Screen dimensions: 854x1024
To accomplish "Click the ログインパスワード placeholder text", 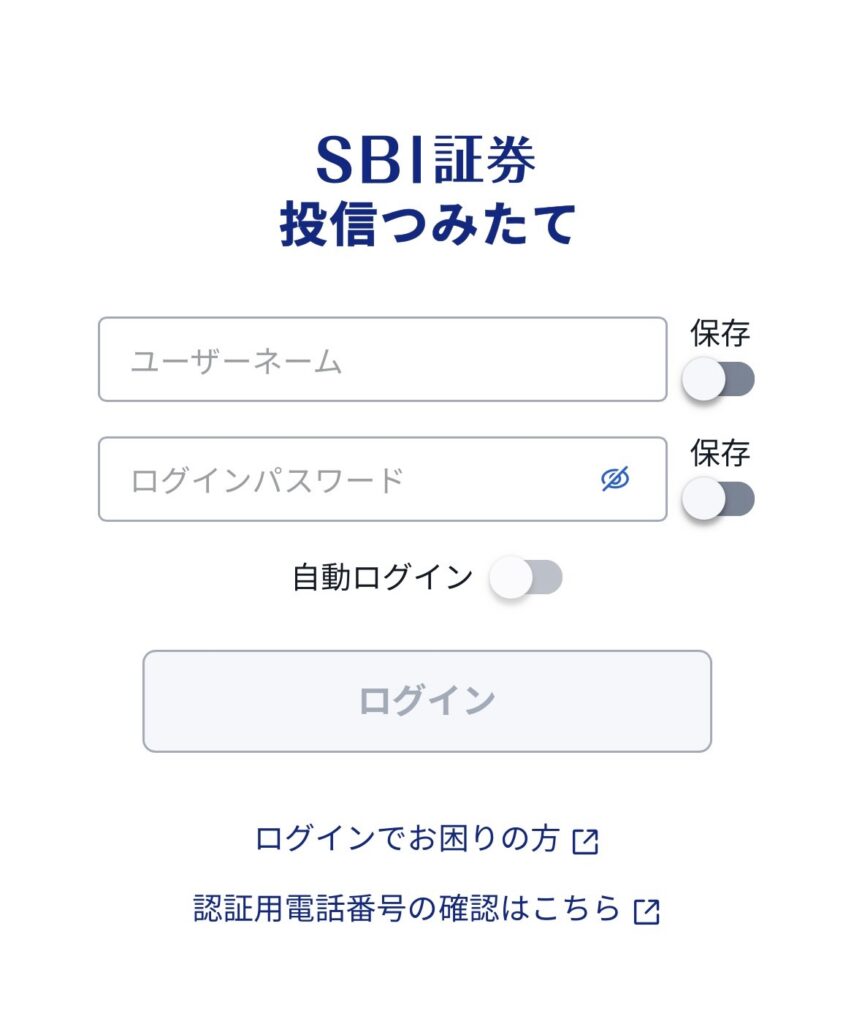I will (267, 480).
